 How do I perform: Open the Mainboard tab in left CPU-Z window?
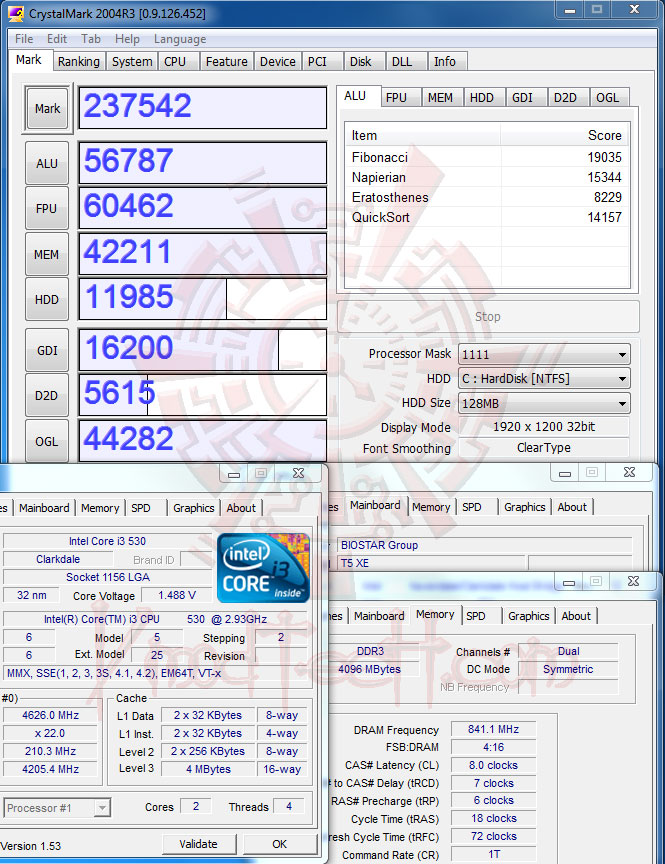coord(44,507)
